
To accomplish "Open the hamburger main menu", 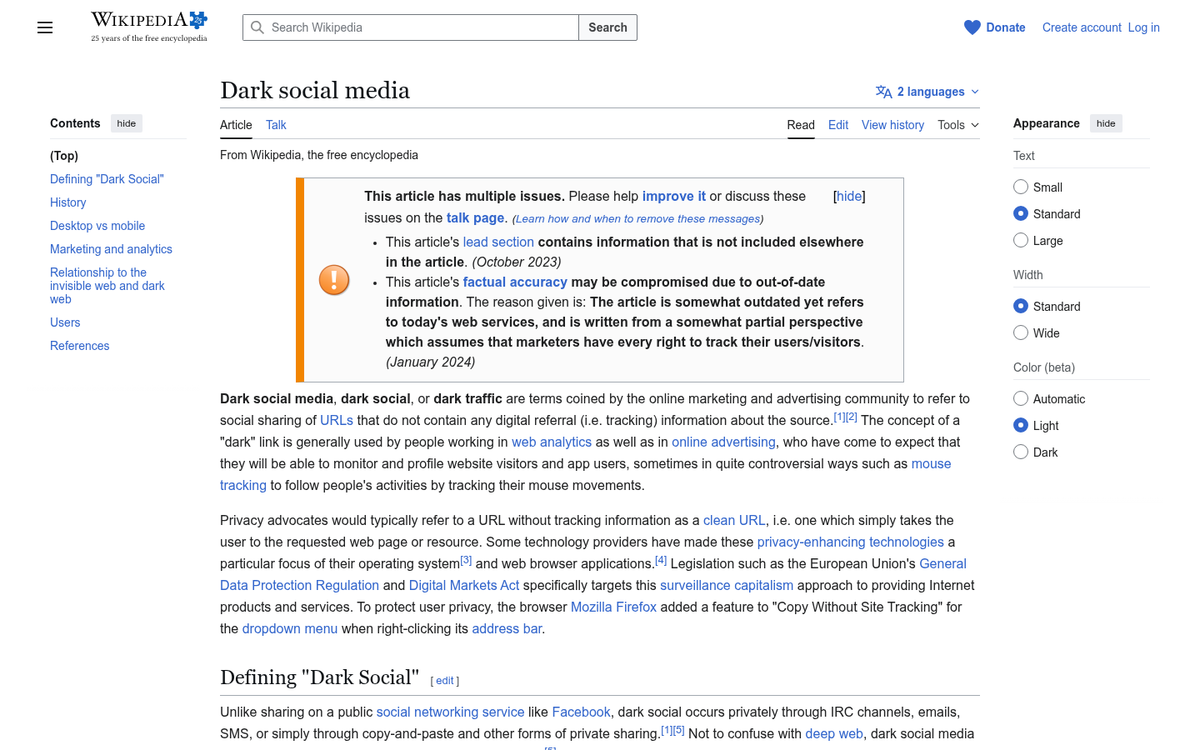I will 45,28.
